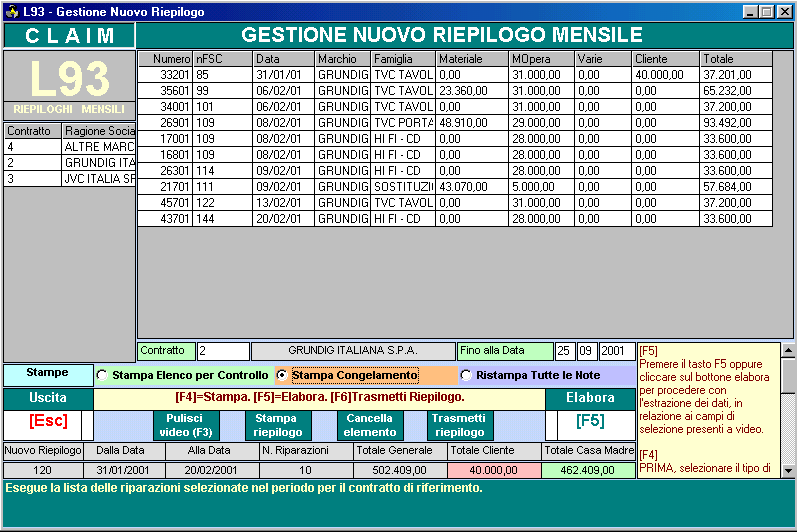Click the MOpera column header

point(541,59)
